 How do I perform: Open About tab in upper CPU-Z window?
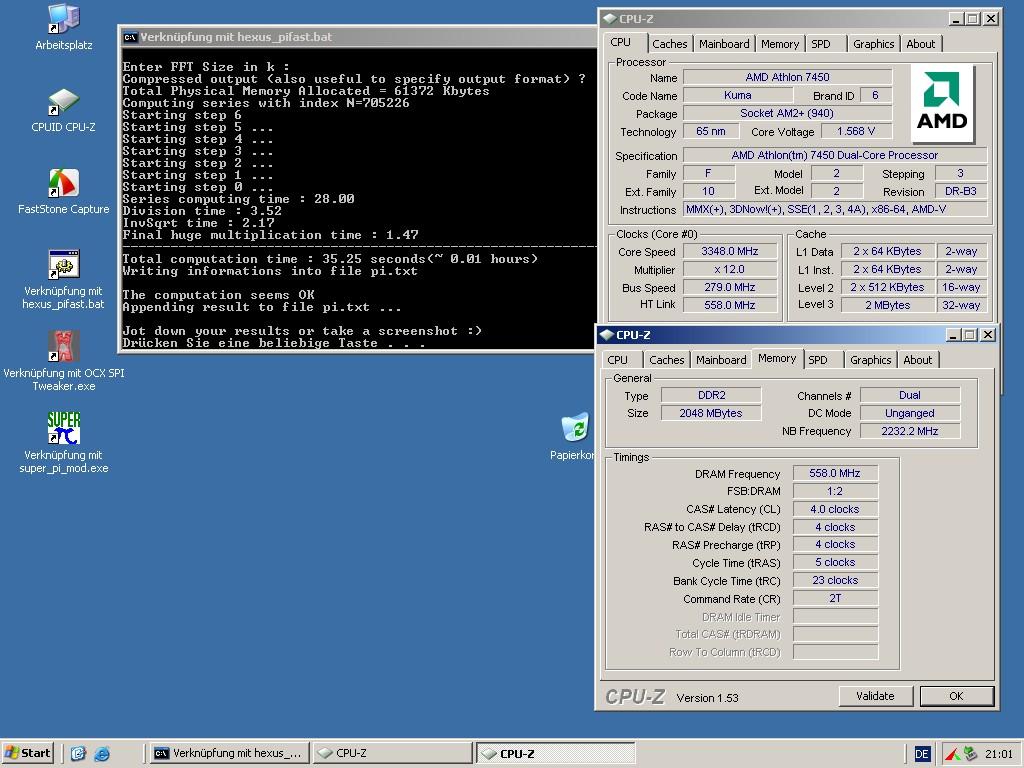[x=921, y=44]
